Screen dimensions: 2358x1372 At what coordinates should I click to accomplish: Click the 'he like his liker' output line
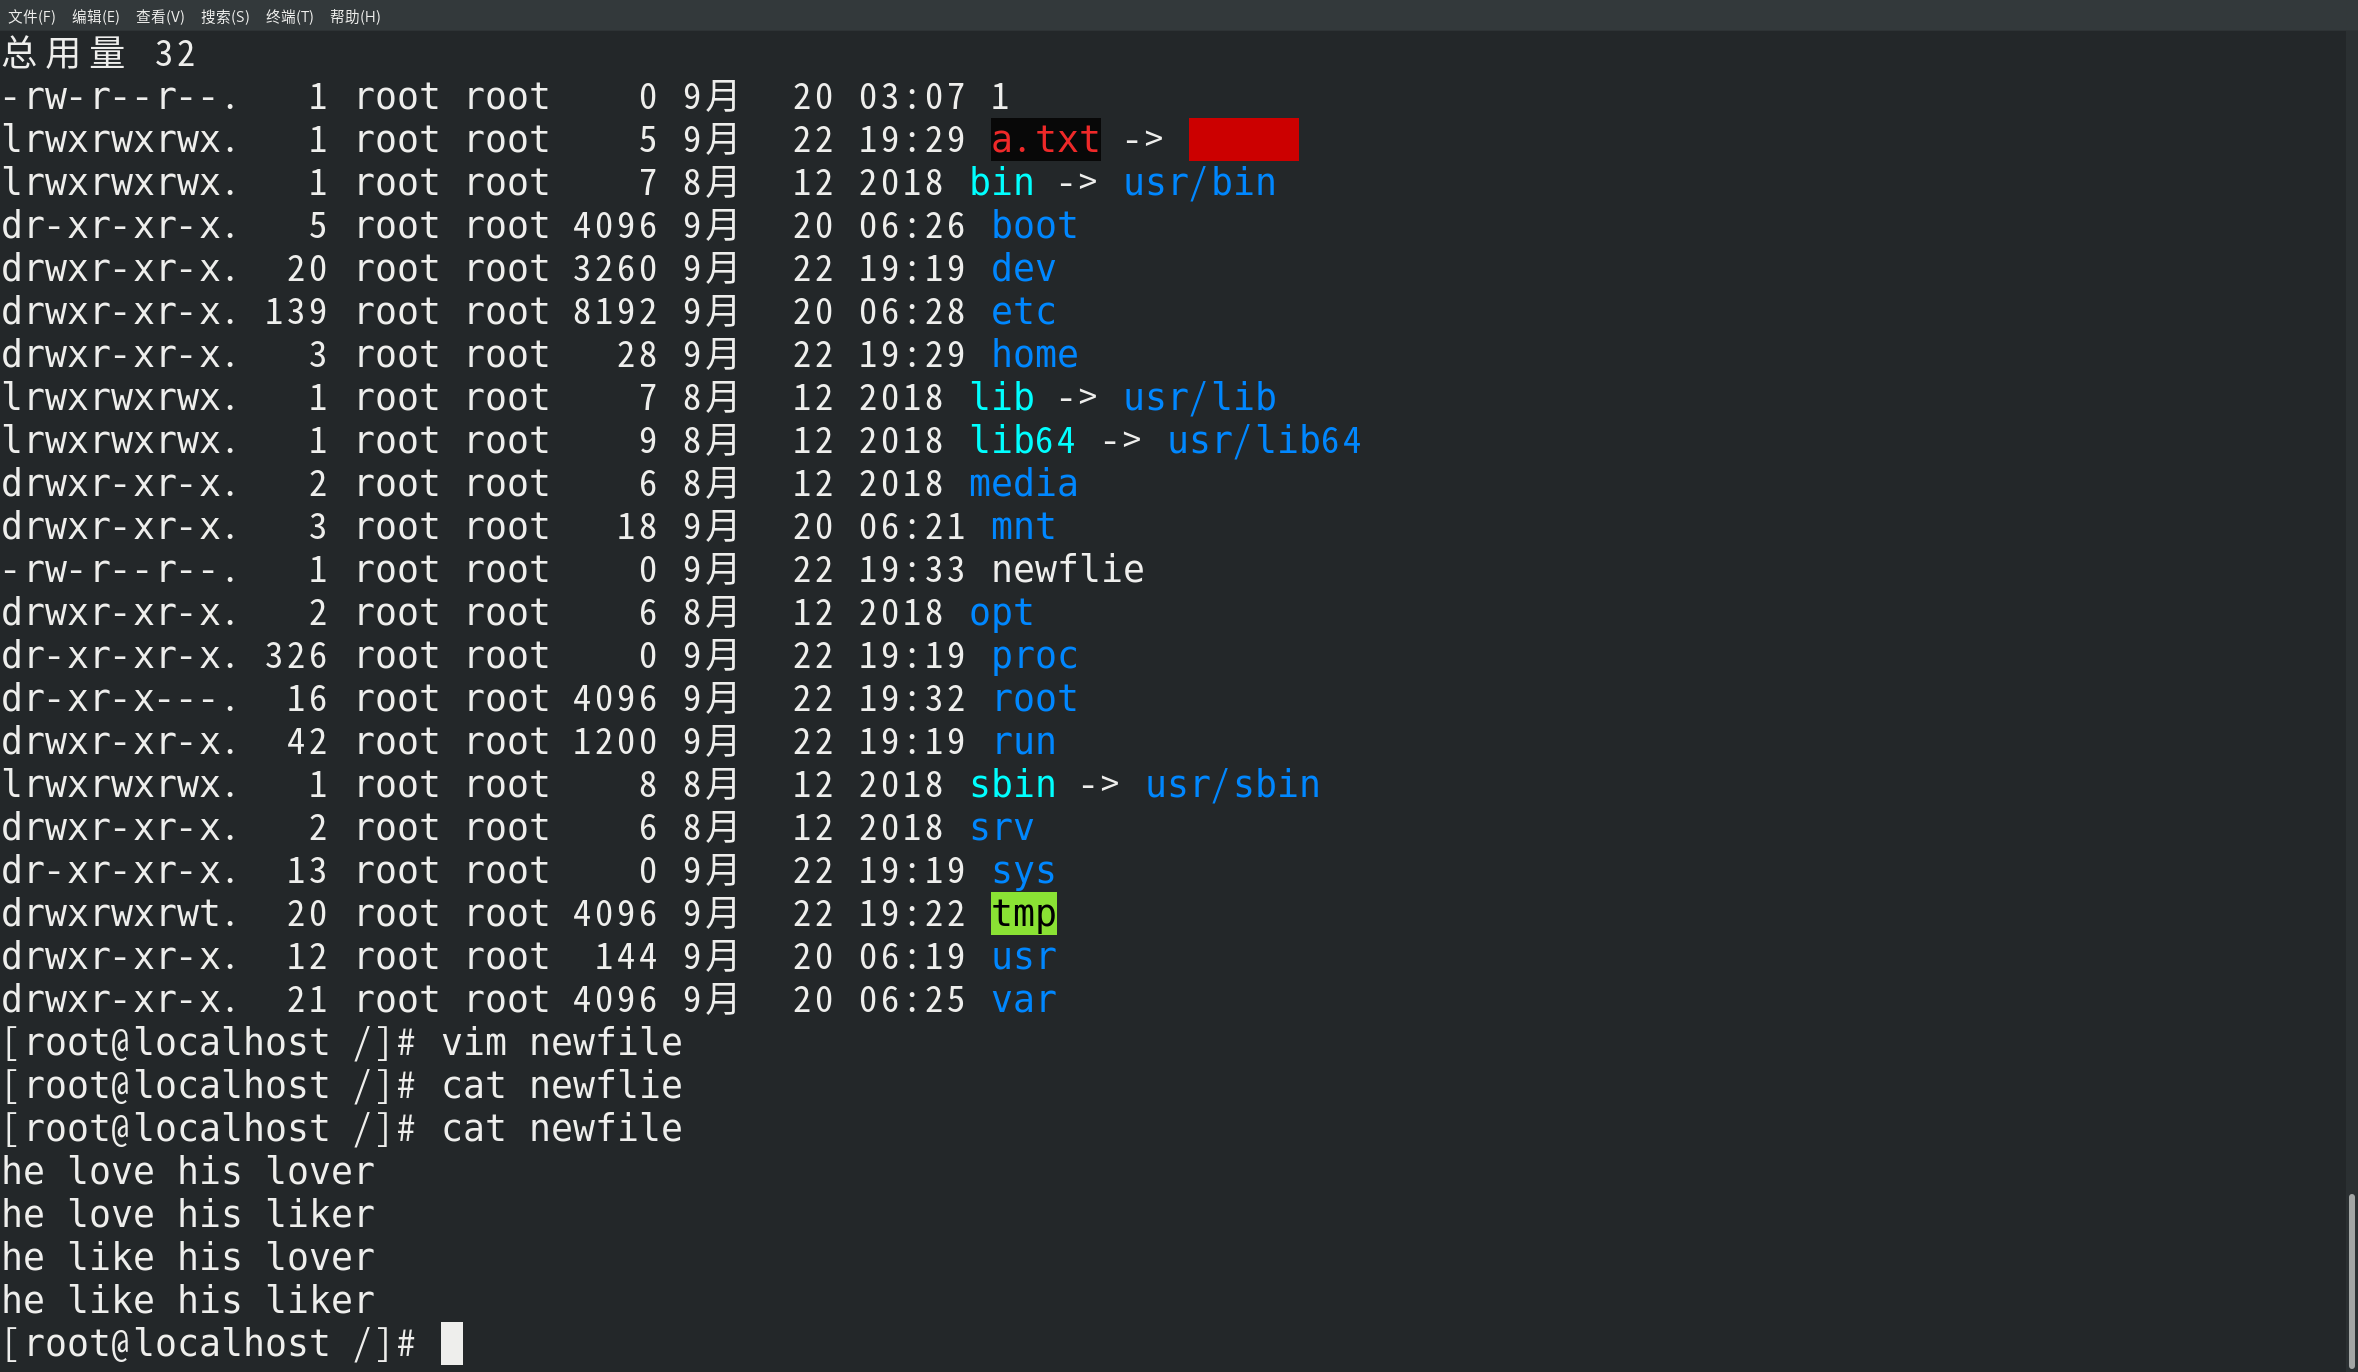coord(188,1300)
